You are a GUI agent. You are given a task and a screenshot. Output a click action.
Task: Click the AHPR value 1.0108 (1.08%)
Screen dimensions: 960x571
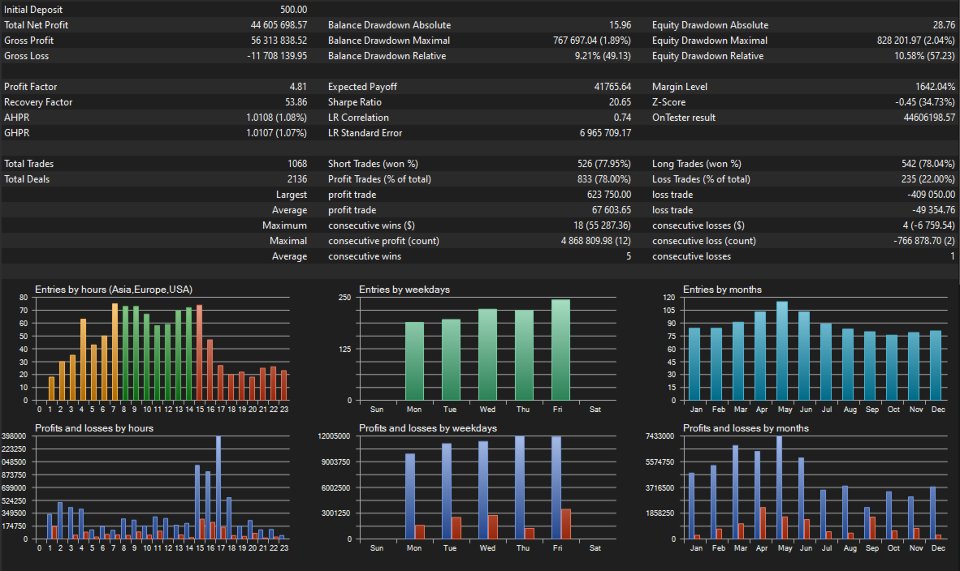coord(276,118)
